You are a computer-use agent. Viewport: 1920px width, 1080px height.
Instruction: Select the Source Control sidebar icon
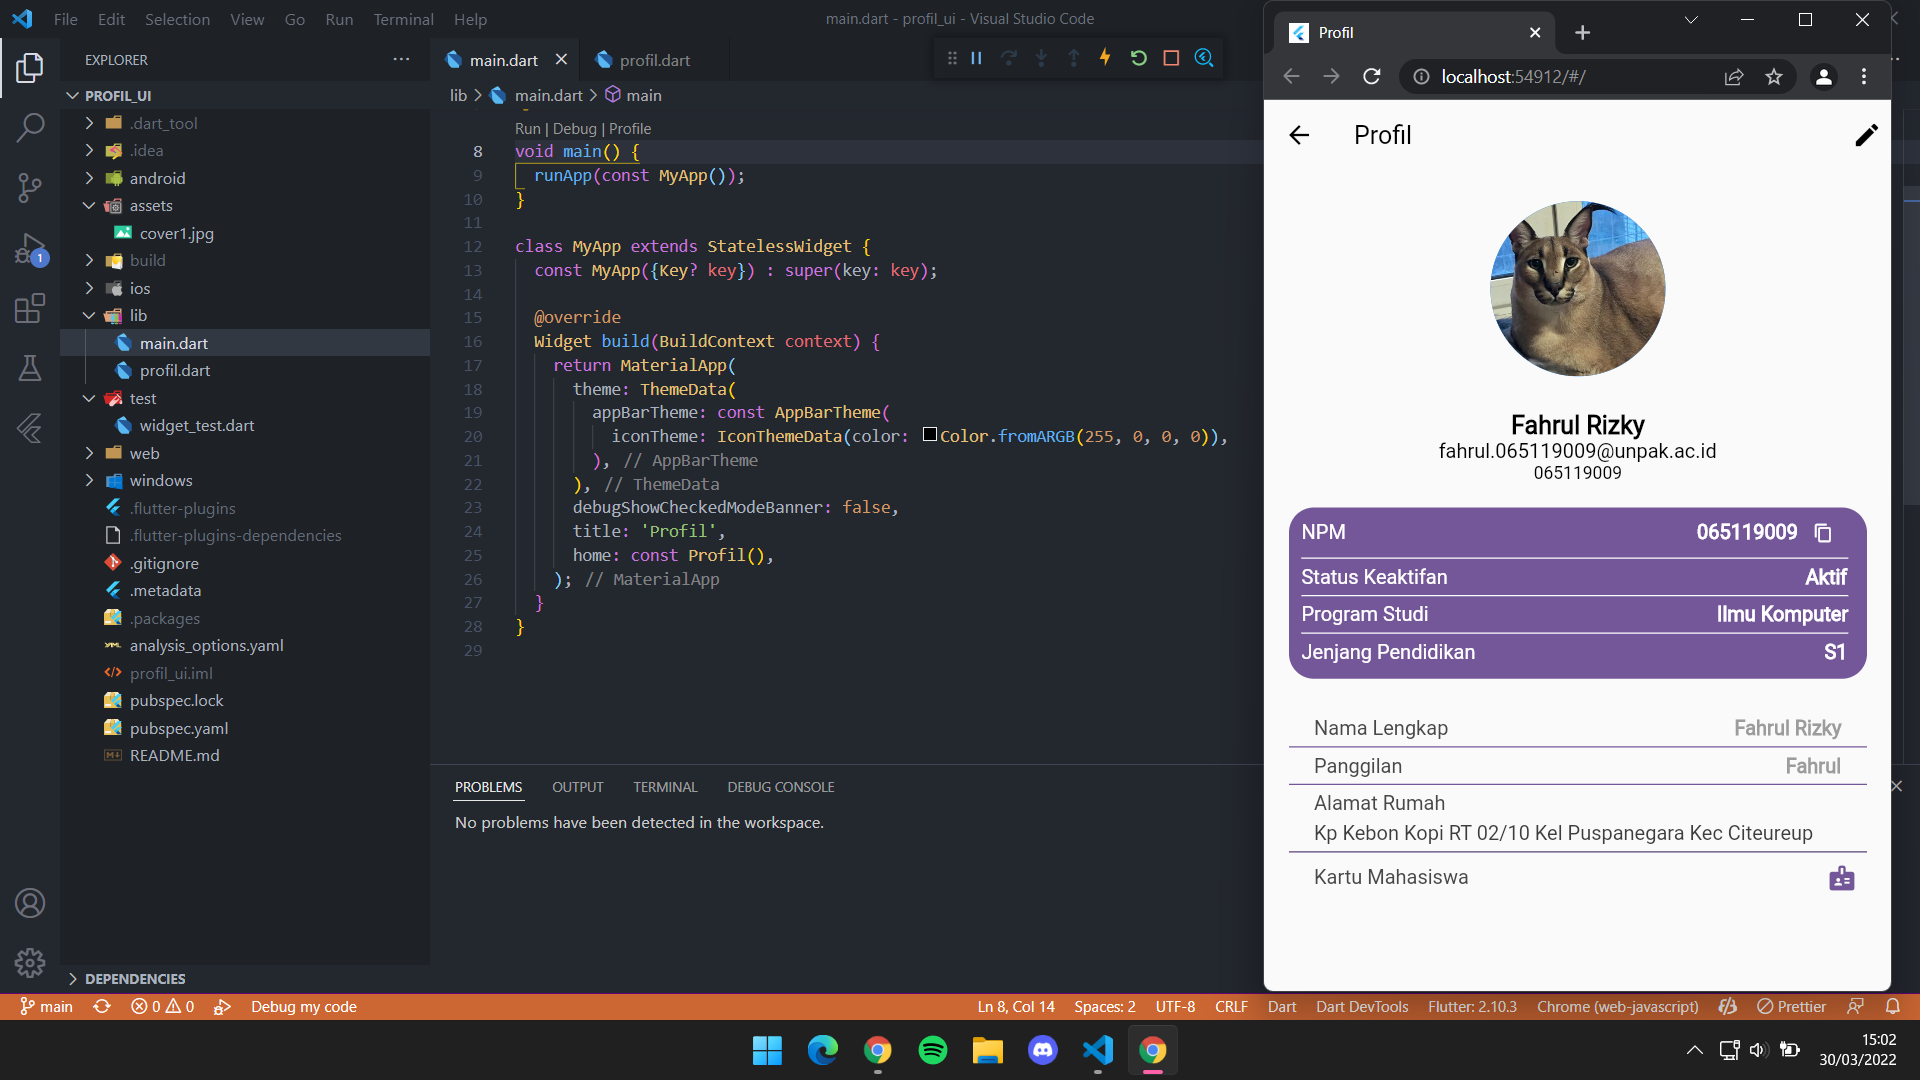[30, 188]
